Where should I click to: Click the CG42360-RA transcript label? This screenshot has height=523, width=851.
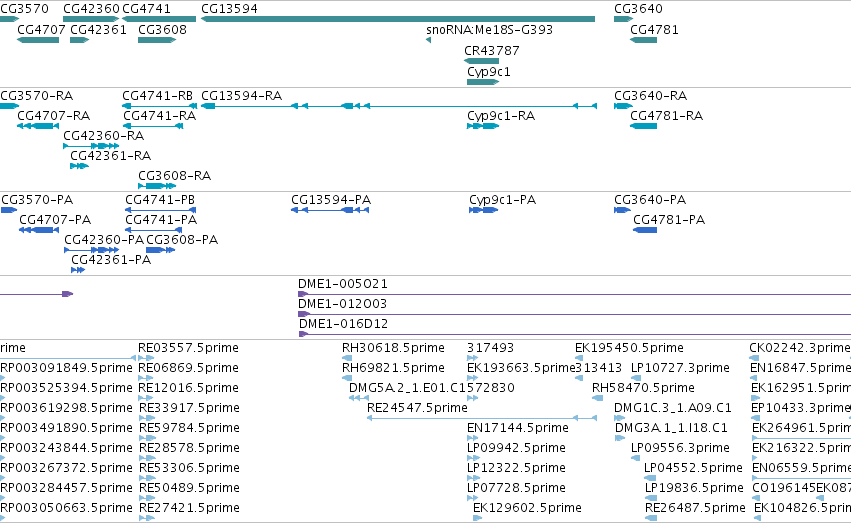(x=104, y=136)
